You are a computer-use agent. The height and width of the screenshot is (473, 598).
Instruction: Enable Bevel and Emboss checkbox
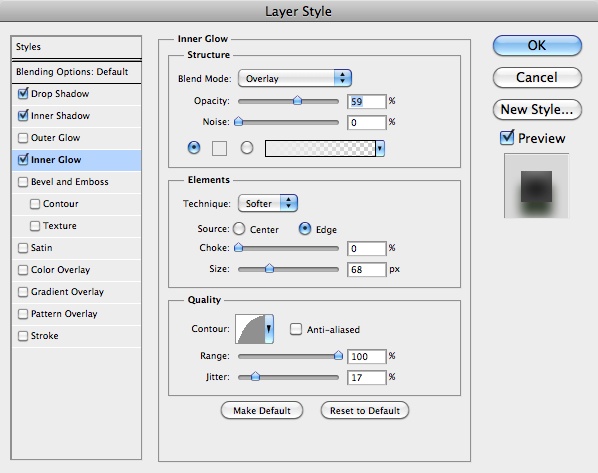point(23,182)
